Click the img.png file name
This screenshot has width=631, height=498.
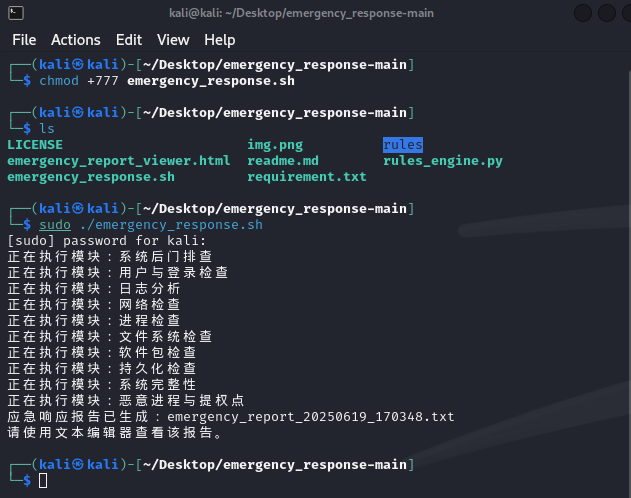click(x=275, y=145)
